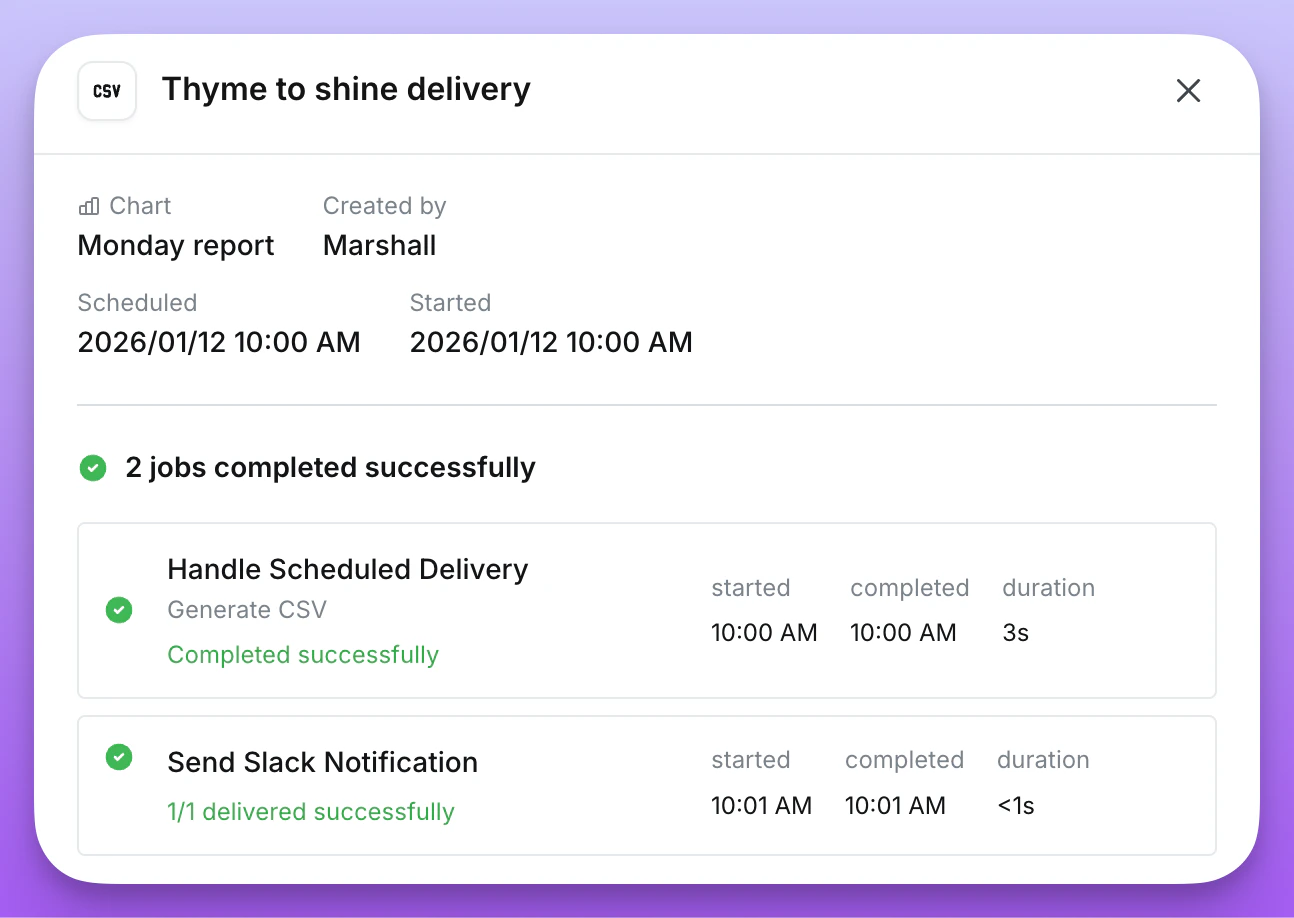Click the 1/1 delivered successfully status

tap(310, 812)
